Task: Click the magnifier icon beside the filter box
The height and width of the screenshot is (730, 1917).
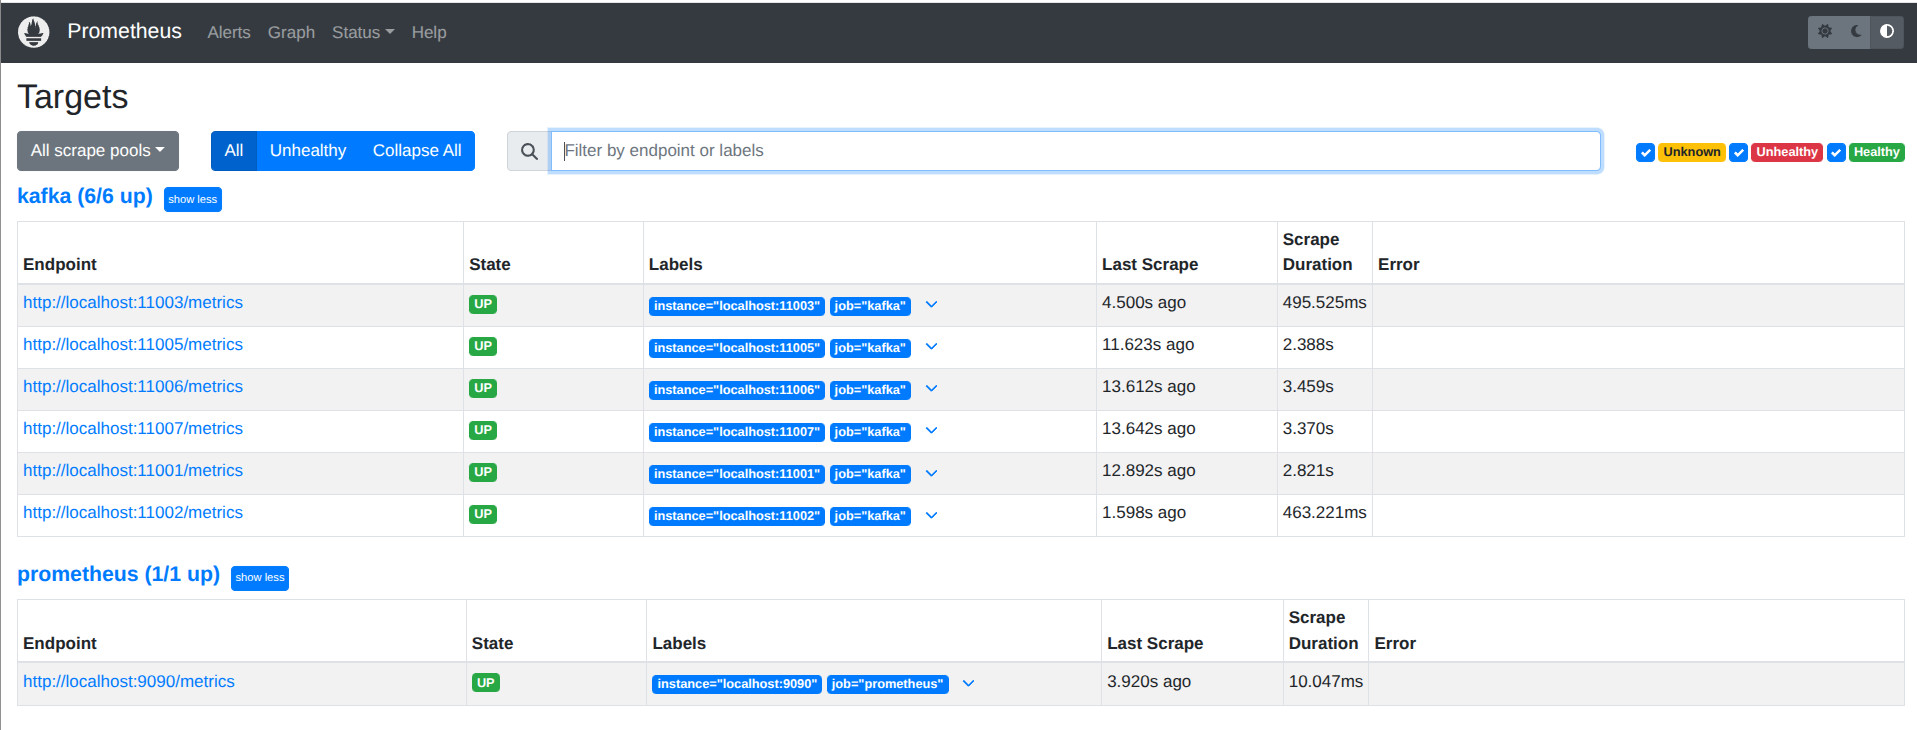Action: [529, 151]
